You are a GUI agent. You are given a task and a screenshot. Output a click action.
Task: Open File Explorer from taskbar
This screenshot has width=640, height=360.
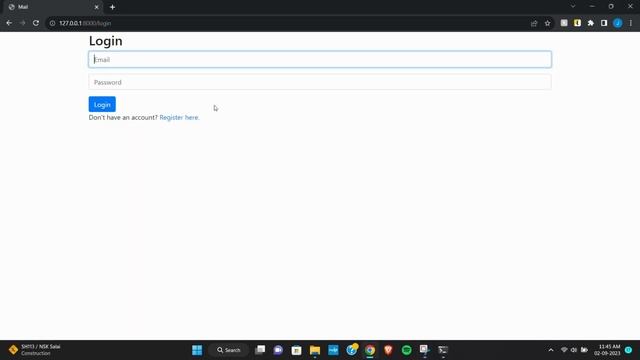[315, 350]
